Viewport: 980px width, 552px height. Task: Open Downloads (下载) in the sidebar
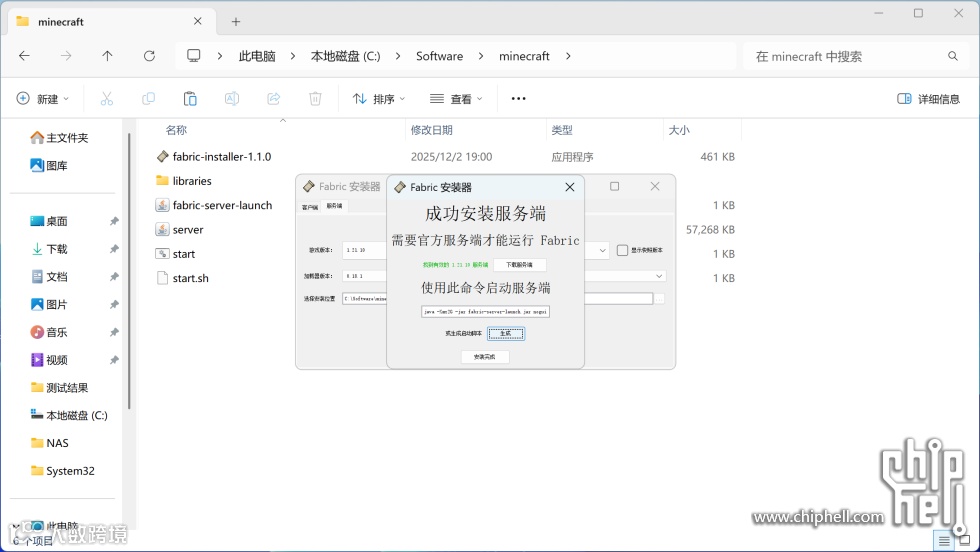point(49,249)
